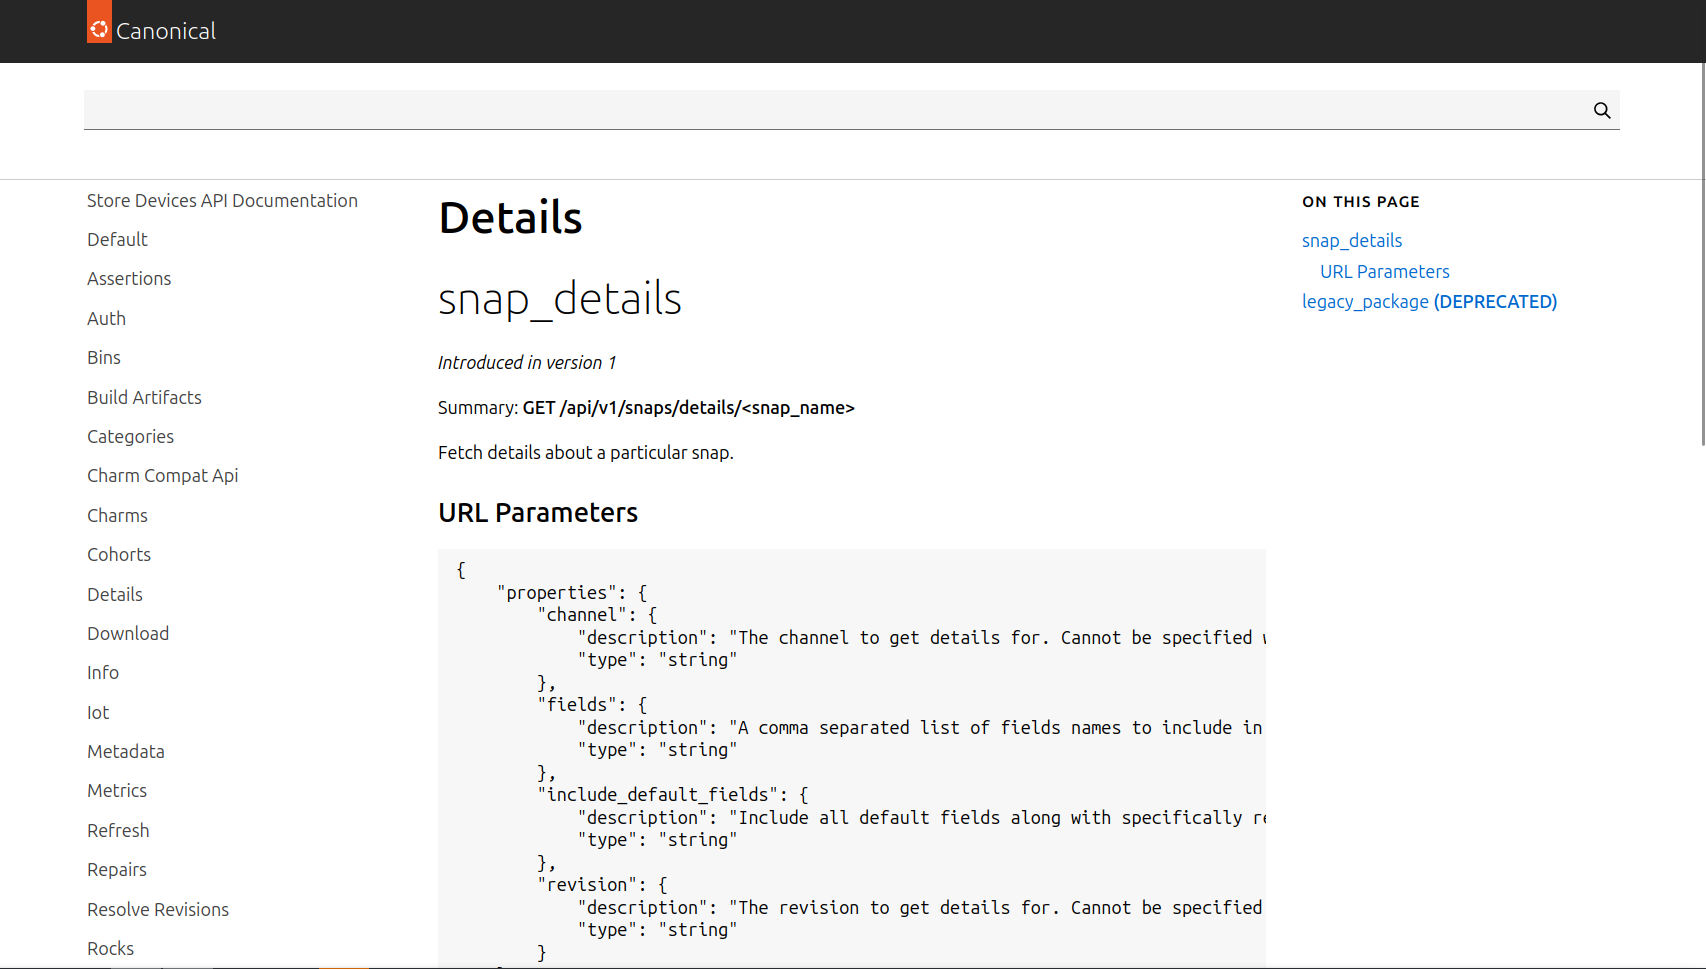Jump to snap_details in page contents

pos(1351,241)
